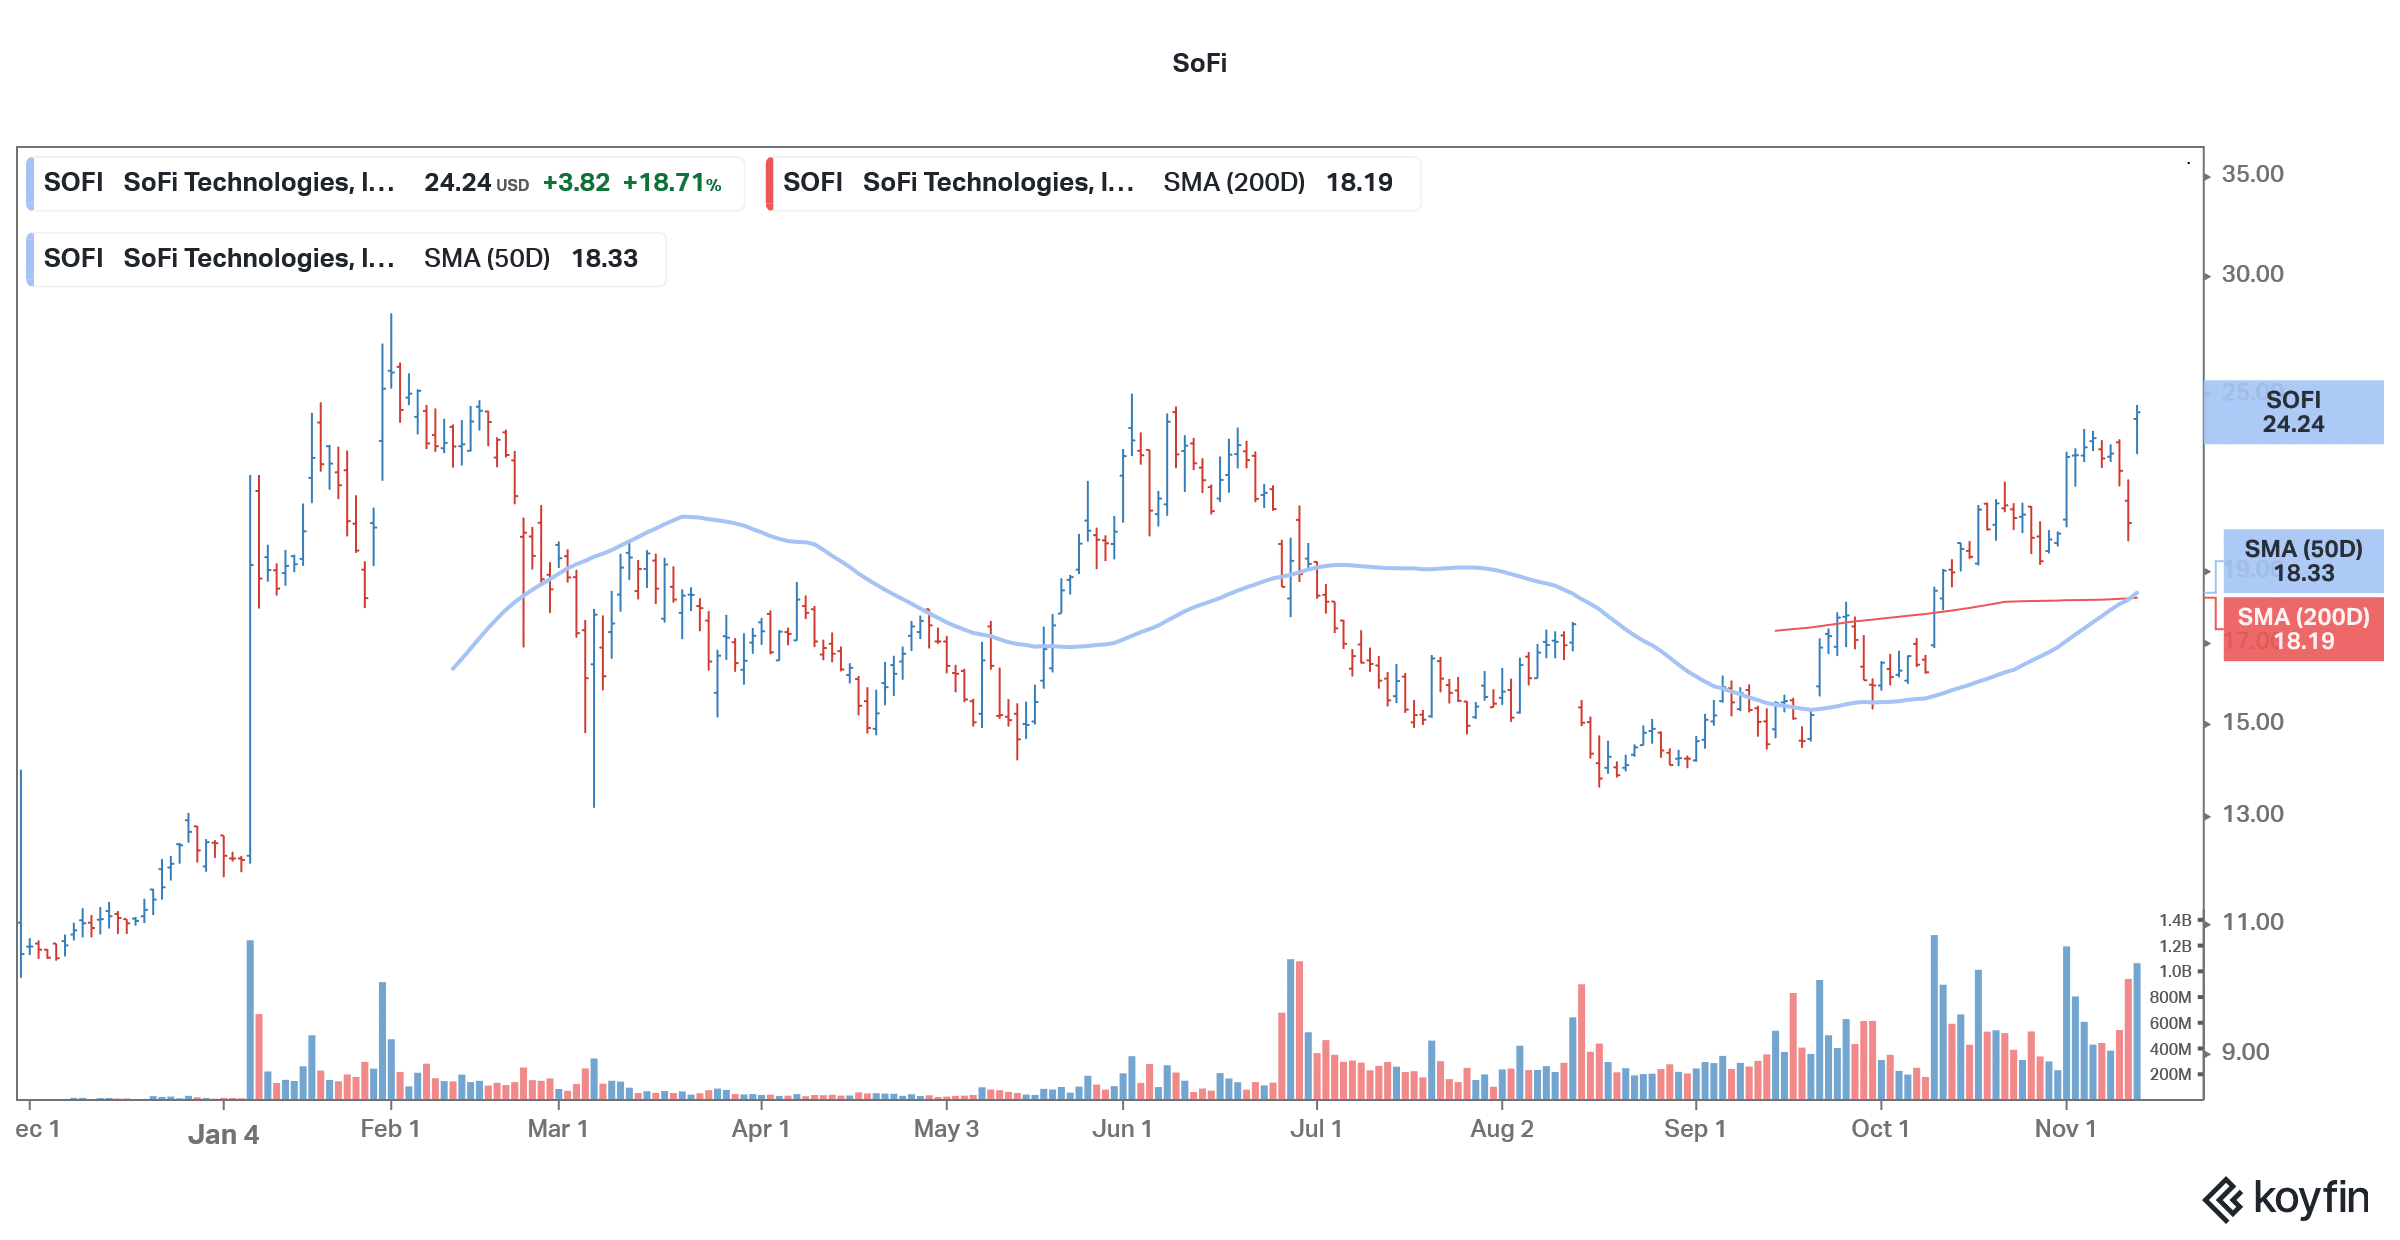Click the SMA (50D) 18.33 axis tag
Image resolution: width=2400 pixels, height=1240 pixels.
click(x=2303, y=561)
